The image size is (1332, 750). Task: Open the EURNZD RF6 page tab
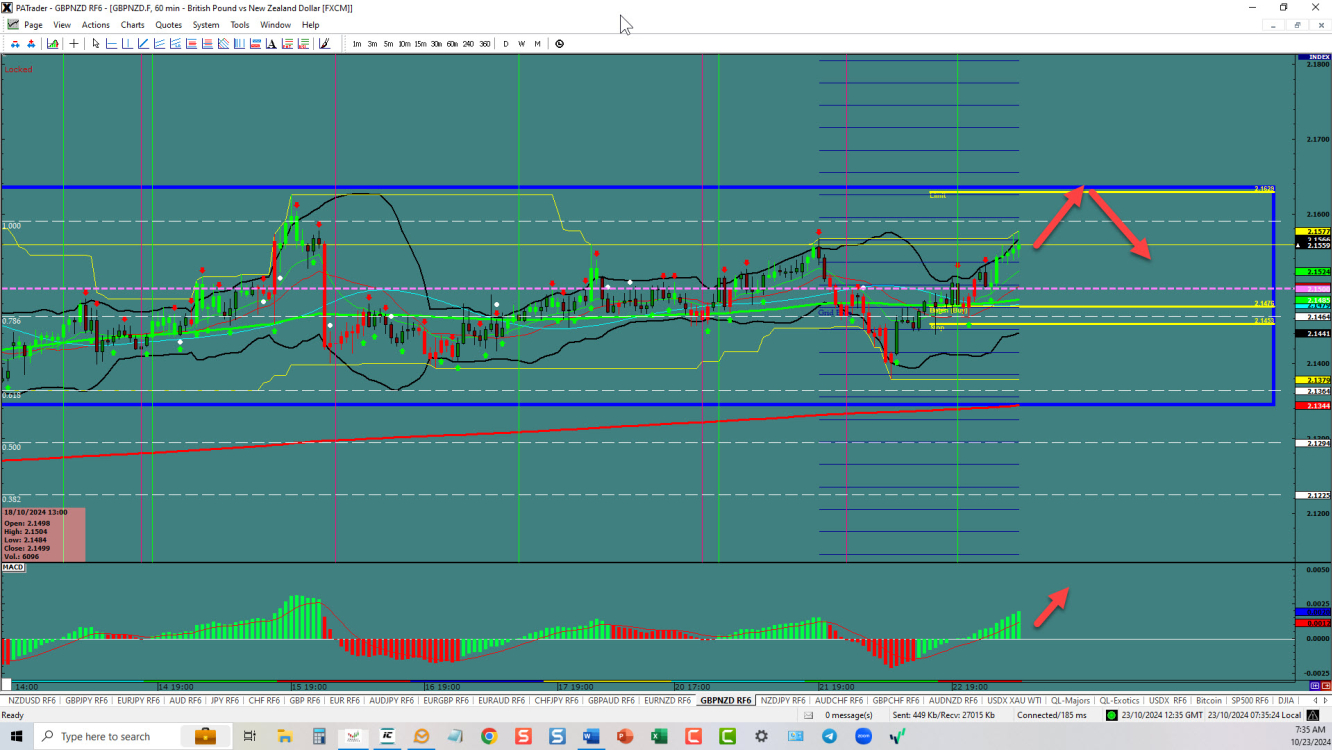(x=668, y=701)
